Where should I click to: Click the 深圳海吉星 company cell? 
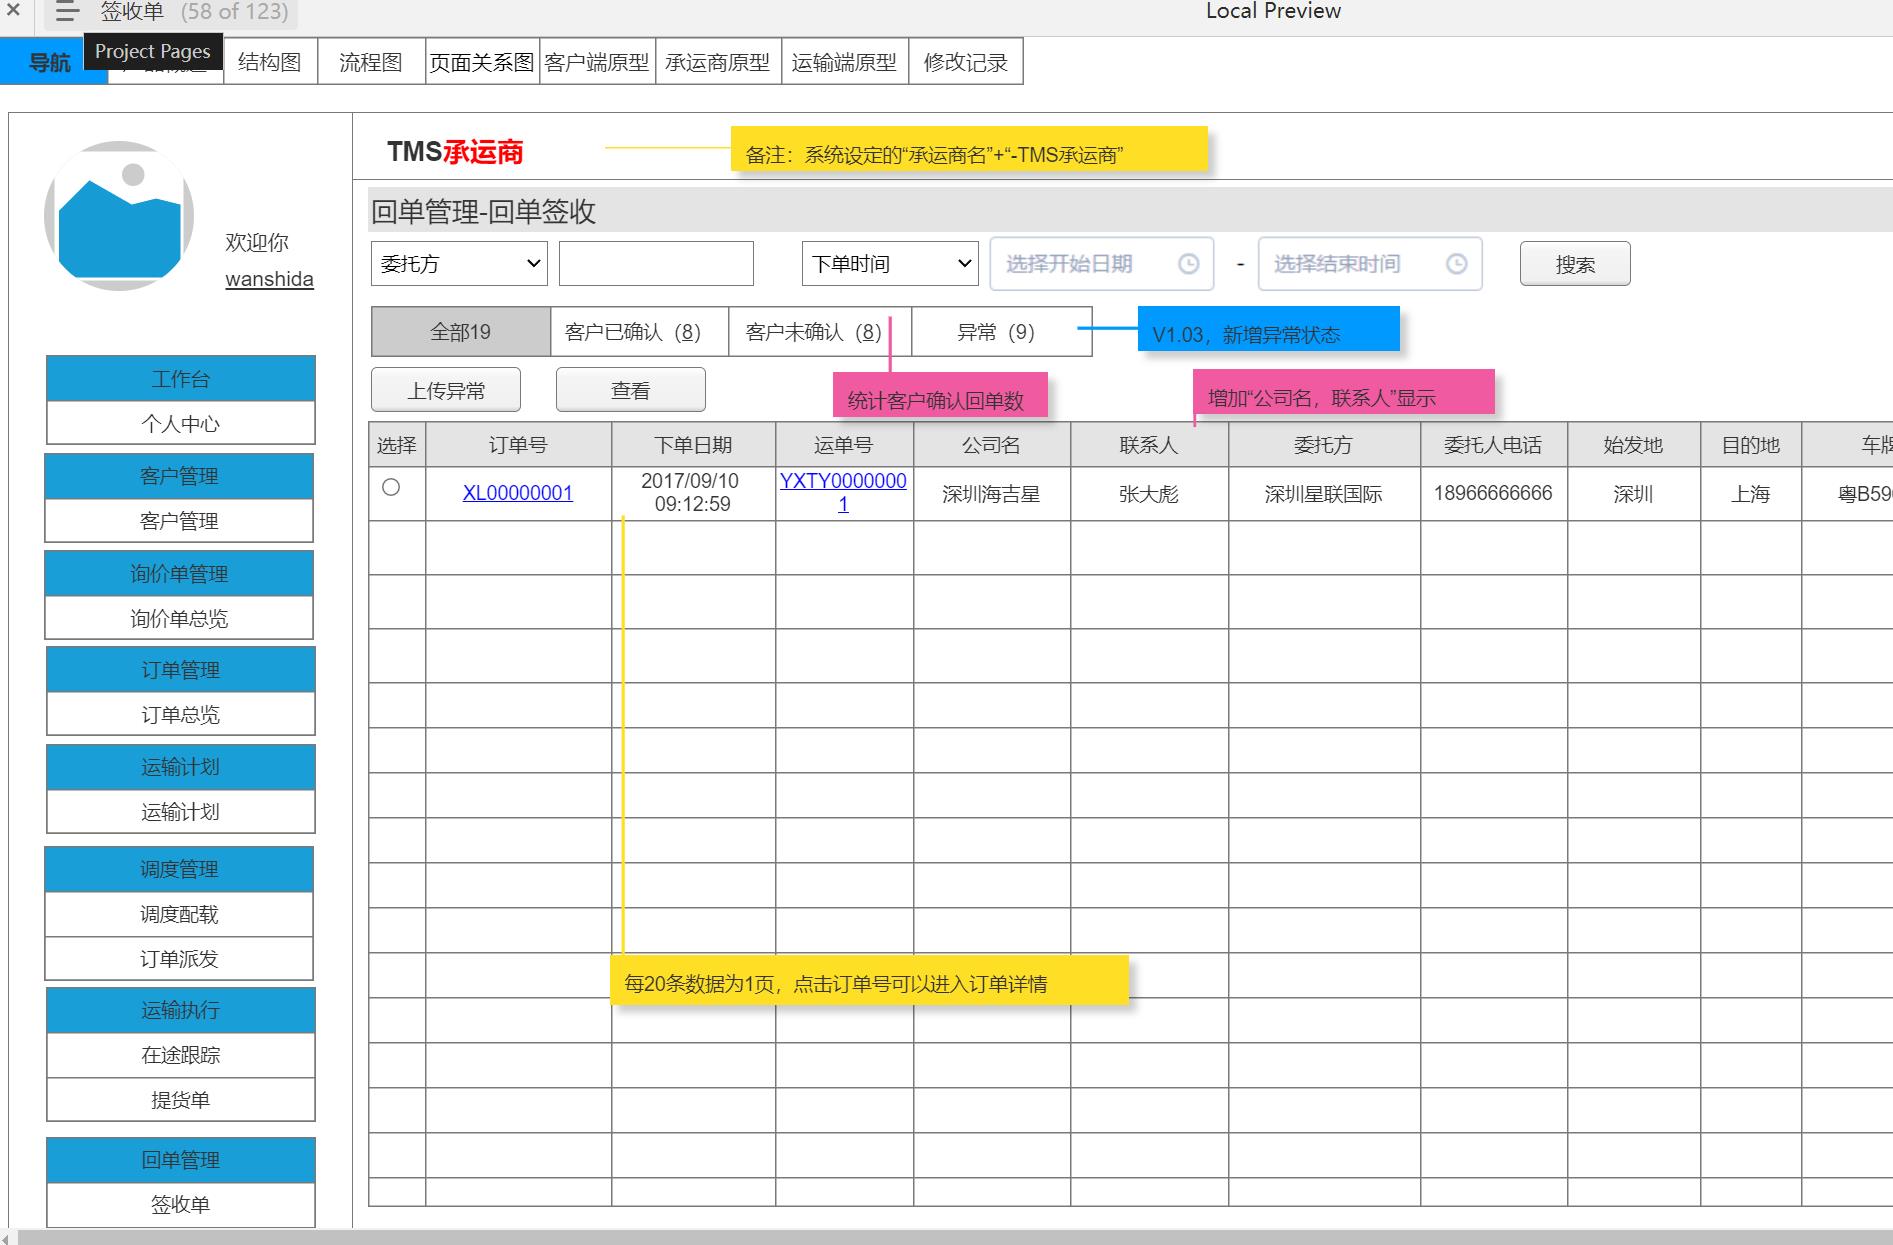tap(992, 494)
